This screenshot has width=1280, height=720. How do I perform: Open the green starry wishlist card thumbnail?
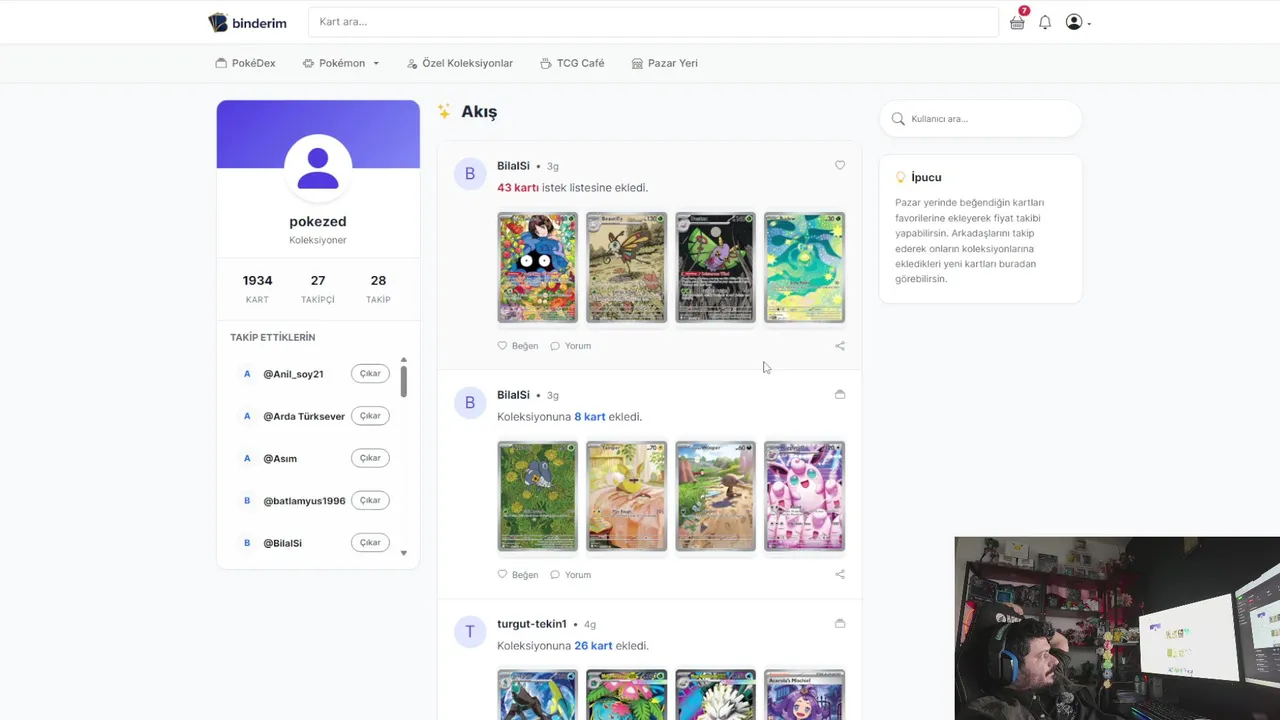pyautogui.click(x=804, y=267)
